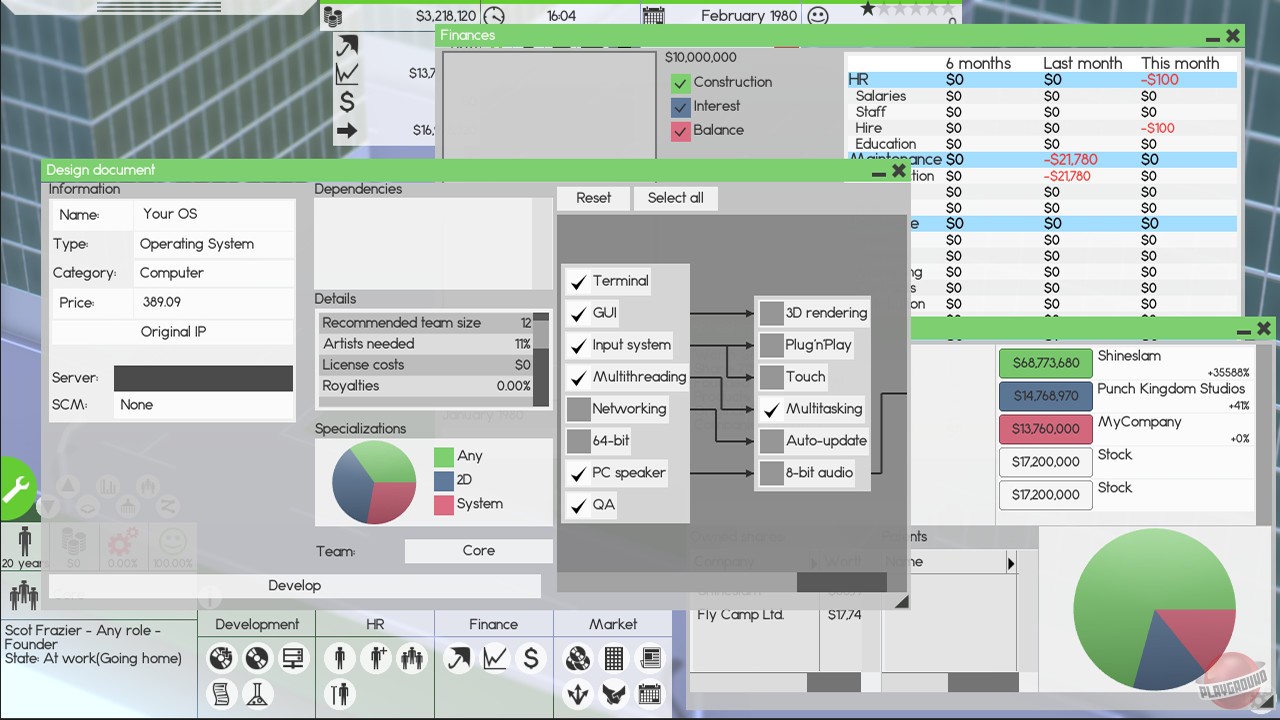Open the newspaper icon in Market panel
1280x720 pixels.
650,658
